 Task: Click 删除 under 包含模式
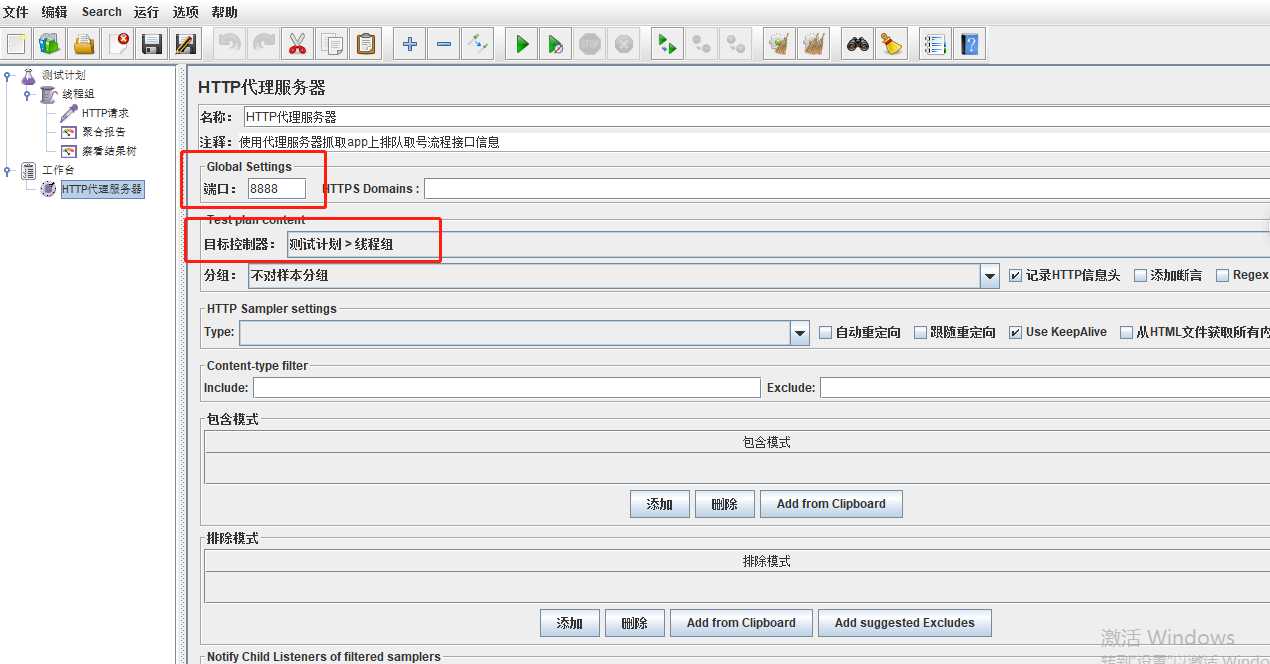tap(724, 504)
